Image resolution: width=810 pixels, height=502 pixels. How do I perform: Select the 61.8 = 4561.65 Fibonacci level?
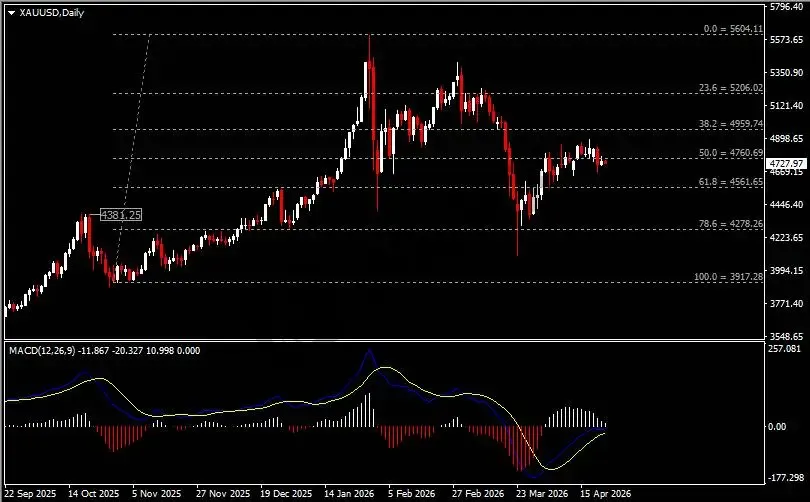tap(730, 182)
